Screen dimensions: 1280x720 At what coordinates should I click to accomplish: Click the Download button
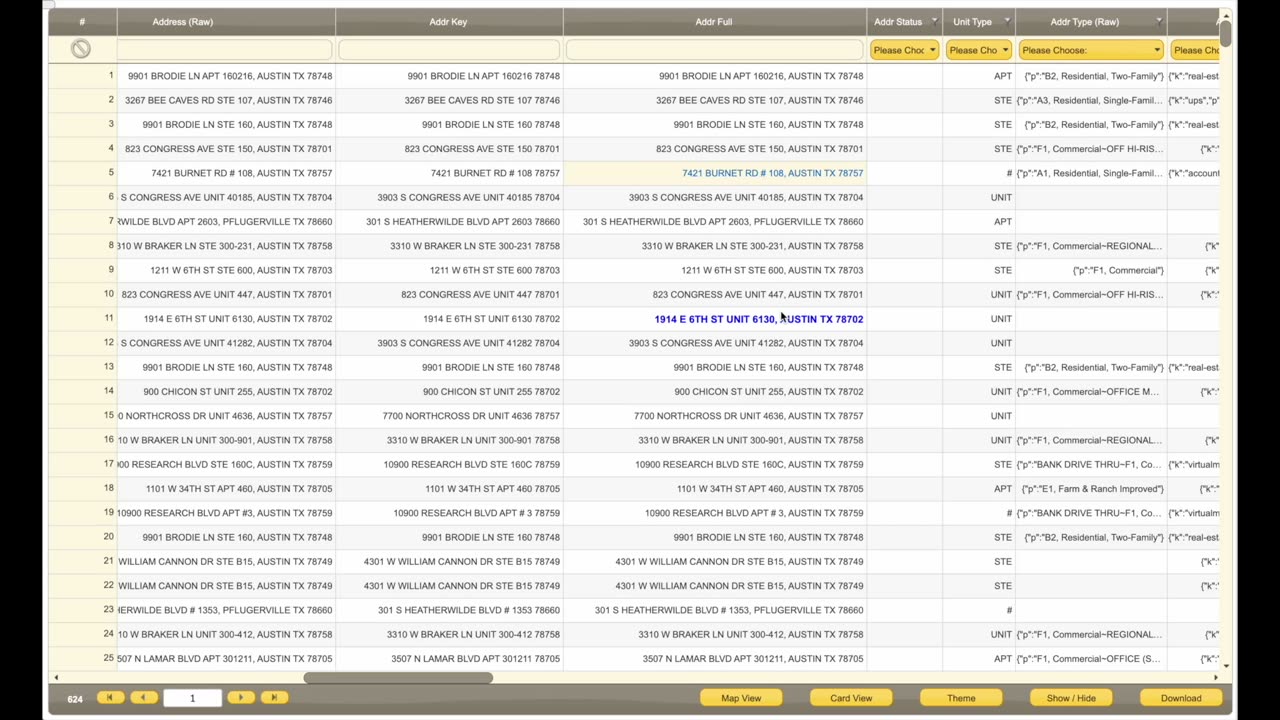click(1181, 698)
